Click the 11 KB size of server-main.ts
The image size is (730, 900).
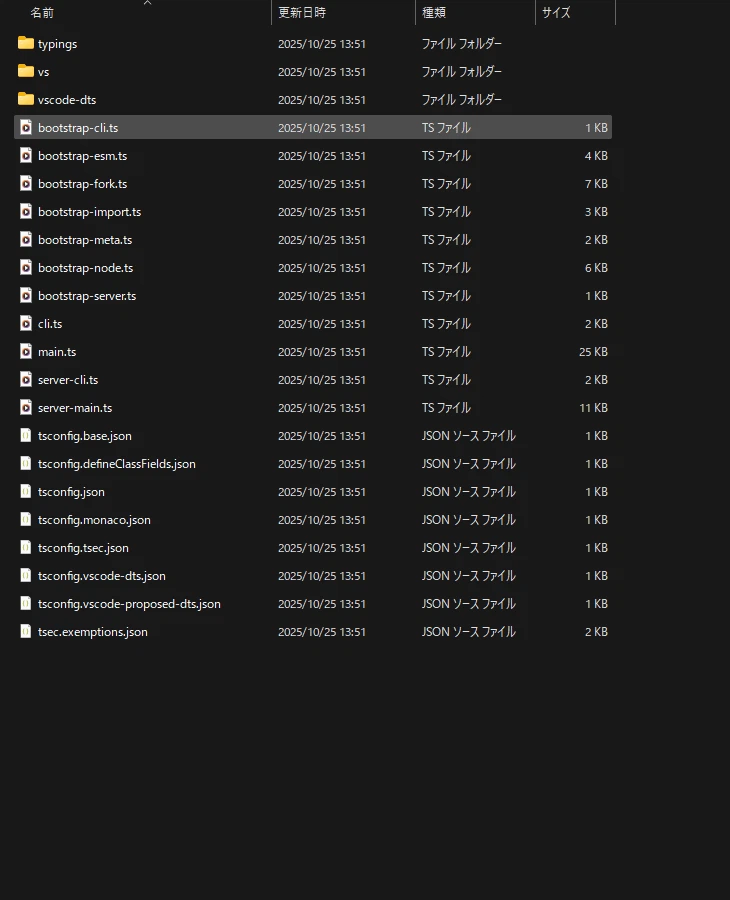coord(593,408)
